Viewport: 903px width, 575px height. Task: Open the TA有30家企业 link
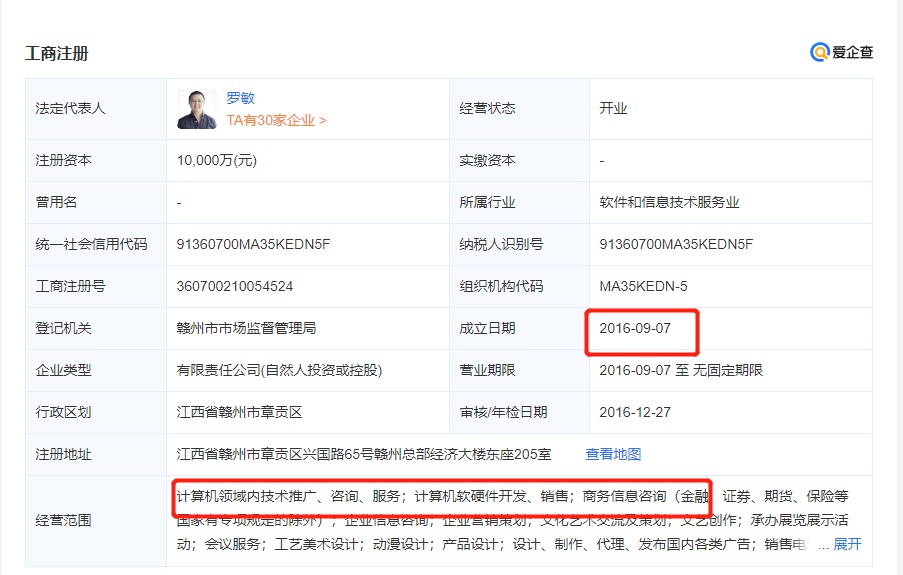(276, 120)
